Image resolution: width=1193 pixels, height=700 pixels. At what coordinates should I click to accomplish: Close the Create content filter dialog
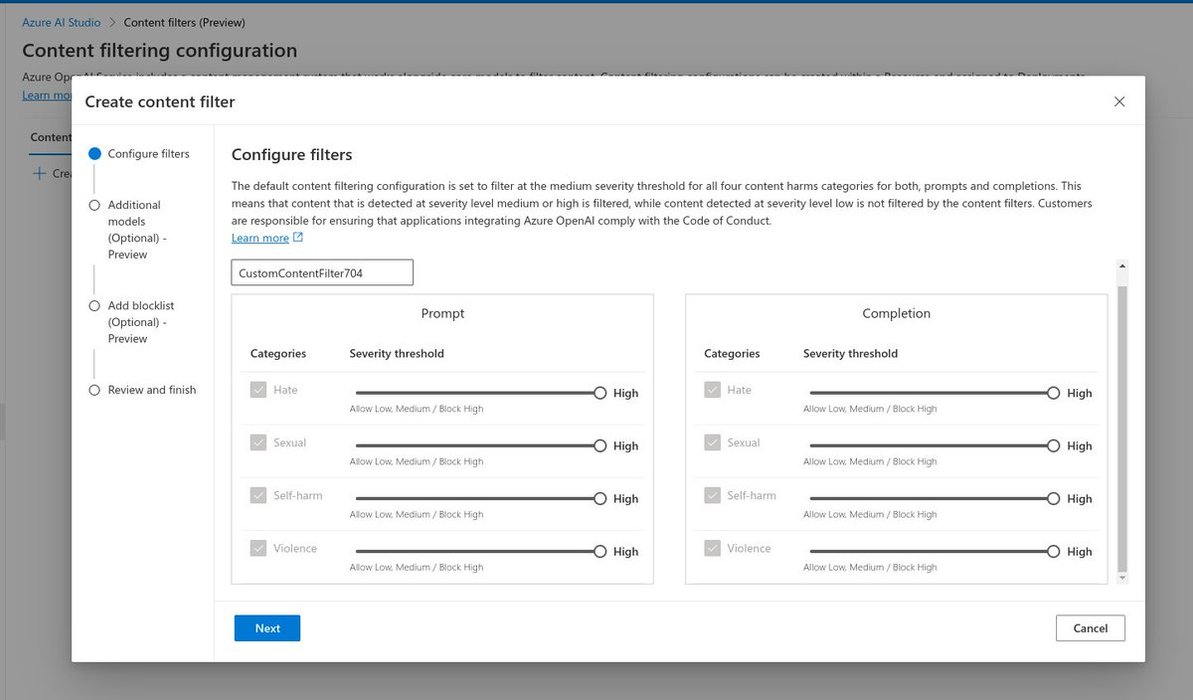click(x=1119, y=102)
